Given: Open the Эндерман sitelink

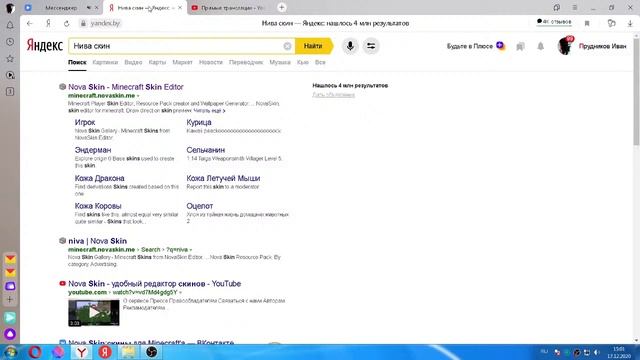Looking at the screenshot, I should [93, 150].
